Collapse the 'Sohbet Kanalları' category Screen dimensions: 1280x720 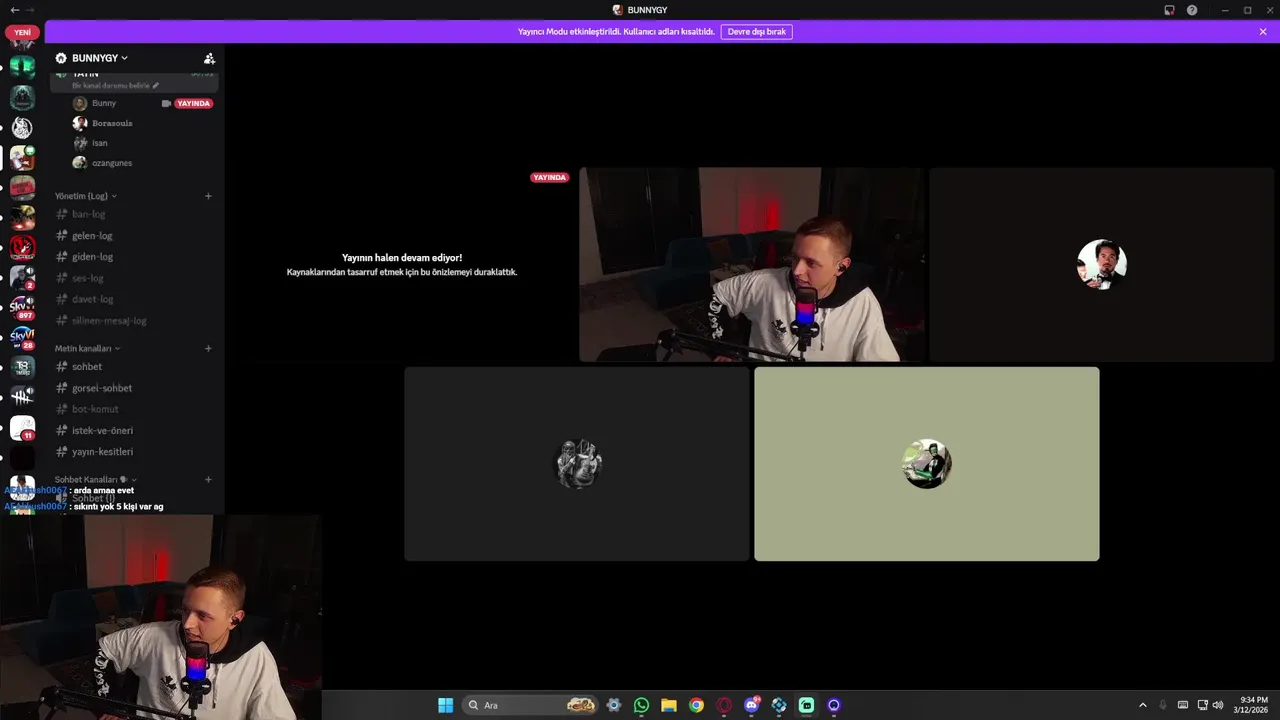click(x=95, y=479)
